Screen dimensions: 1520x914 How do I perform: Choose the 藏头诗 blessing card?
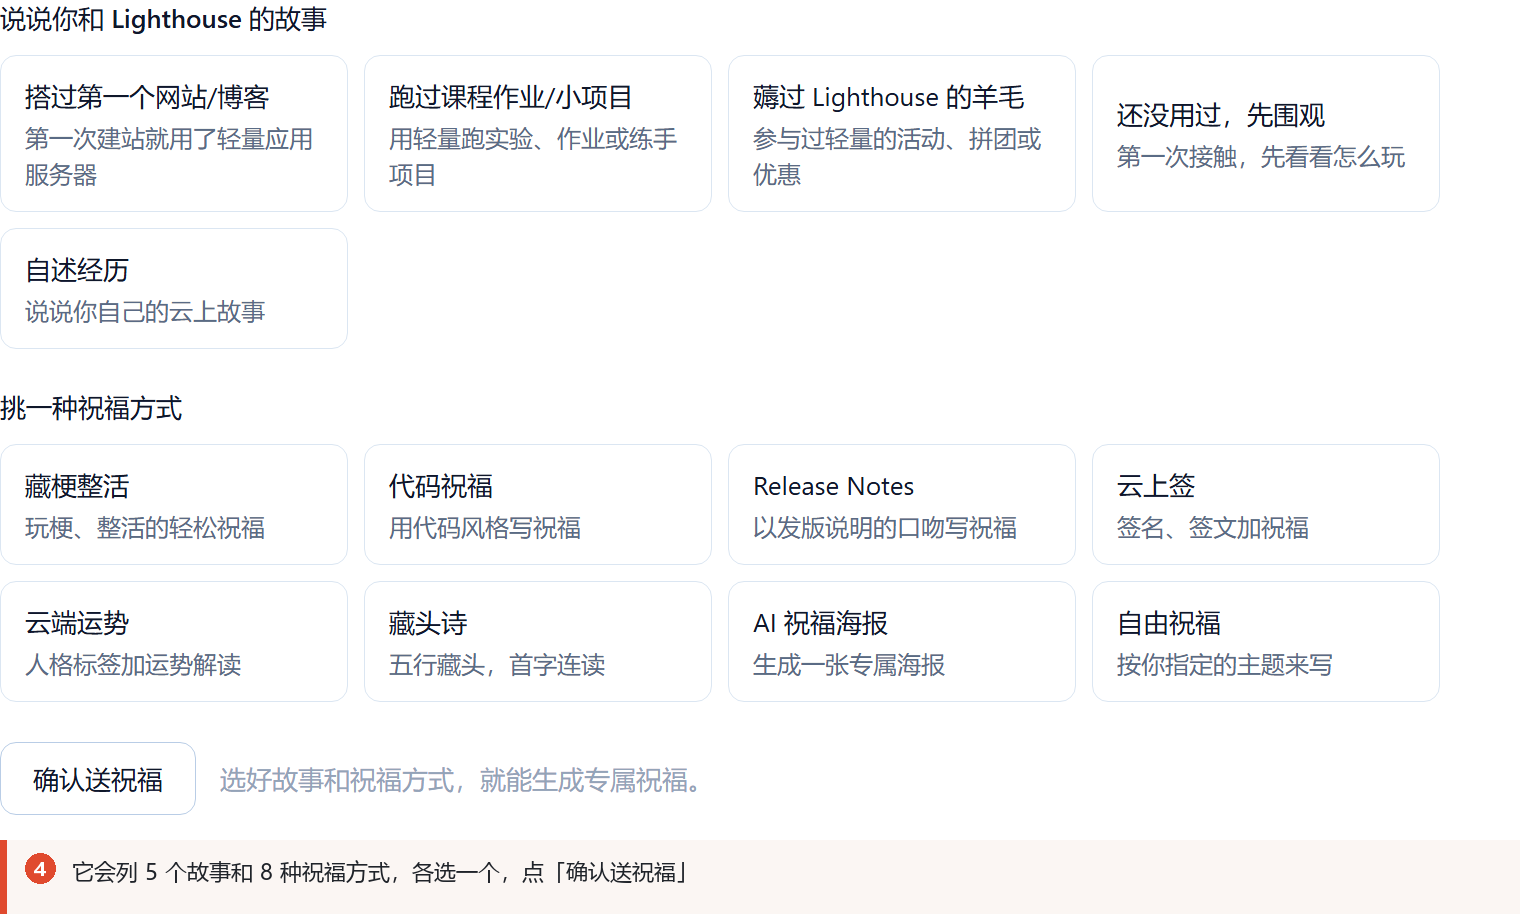(x=538, y=642)
